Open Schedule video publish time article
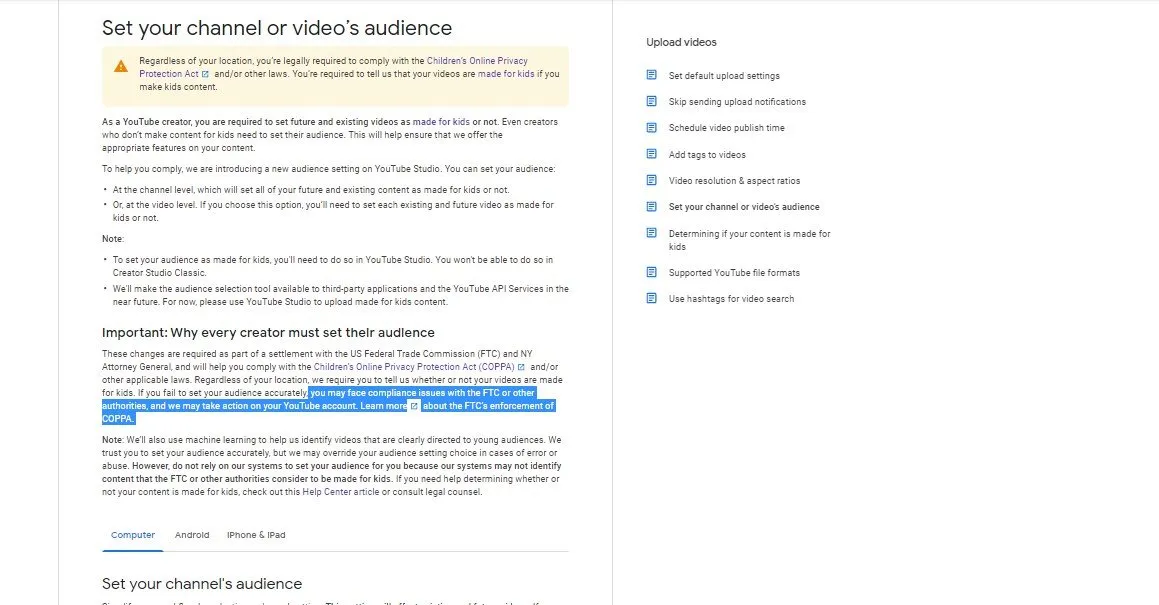The height and width of the screenshot is (605, 1159). click(727, 128)
